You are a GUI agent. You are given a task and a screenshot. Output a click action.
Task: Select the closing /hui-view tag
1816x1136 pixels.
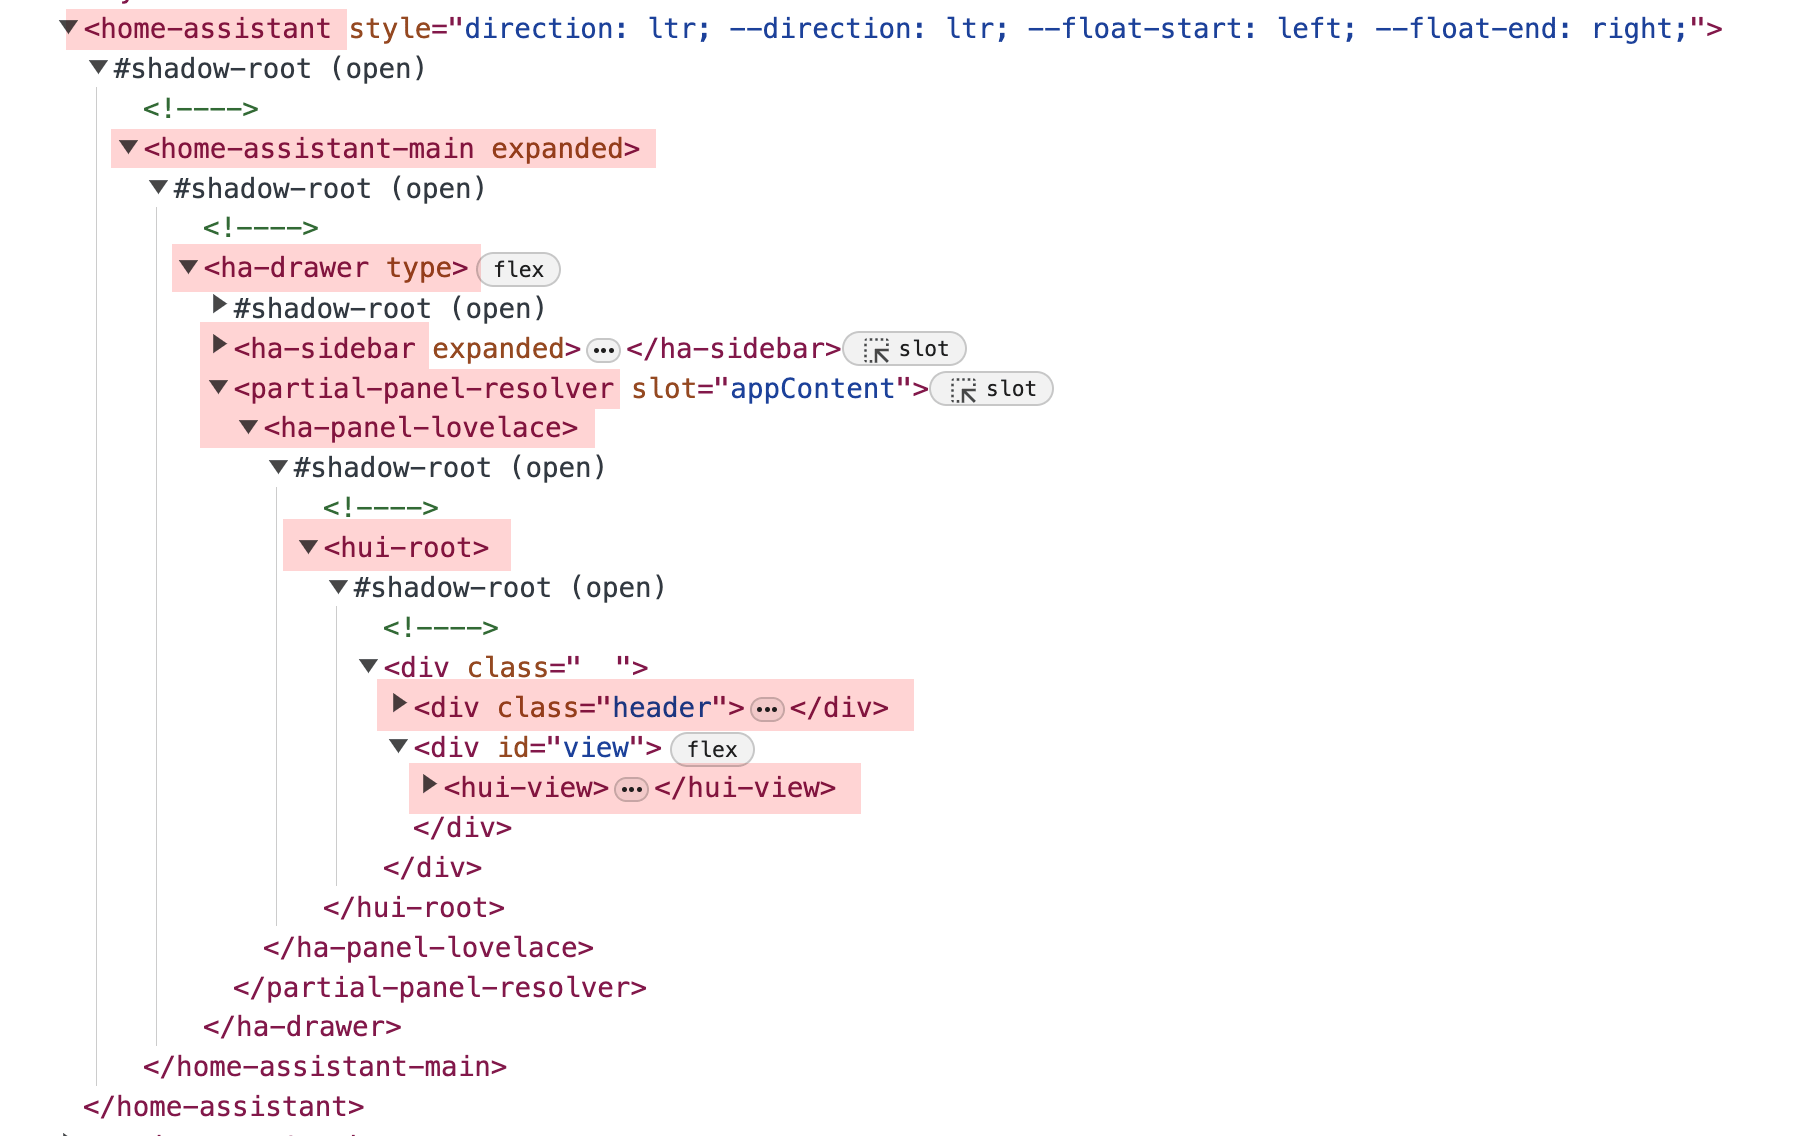point(745,788)
